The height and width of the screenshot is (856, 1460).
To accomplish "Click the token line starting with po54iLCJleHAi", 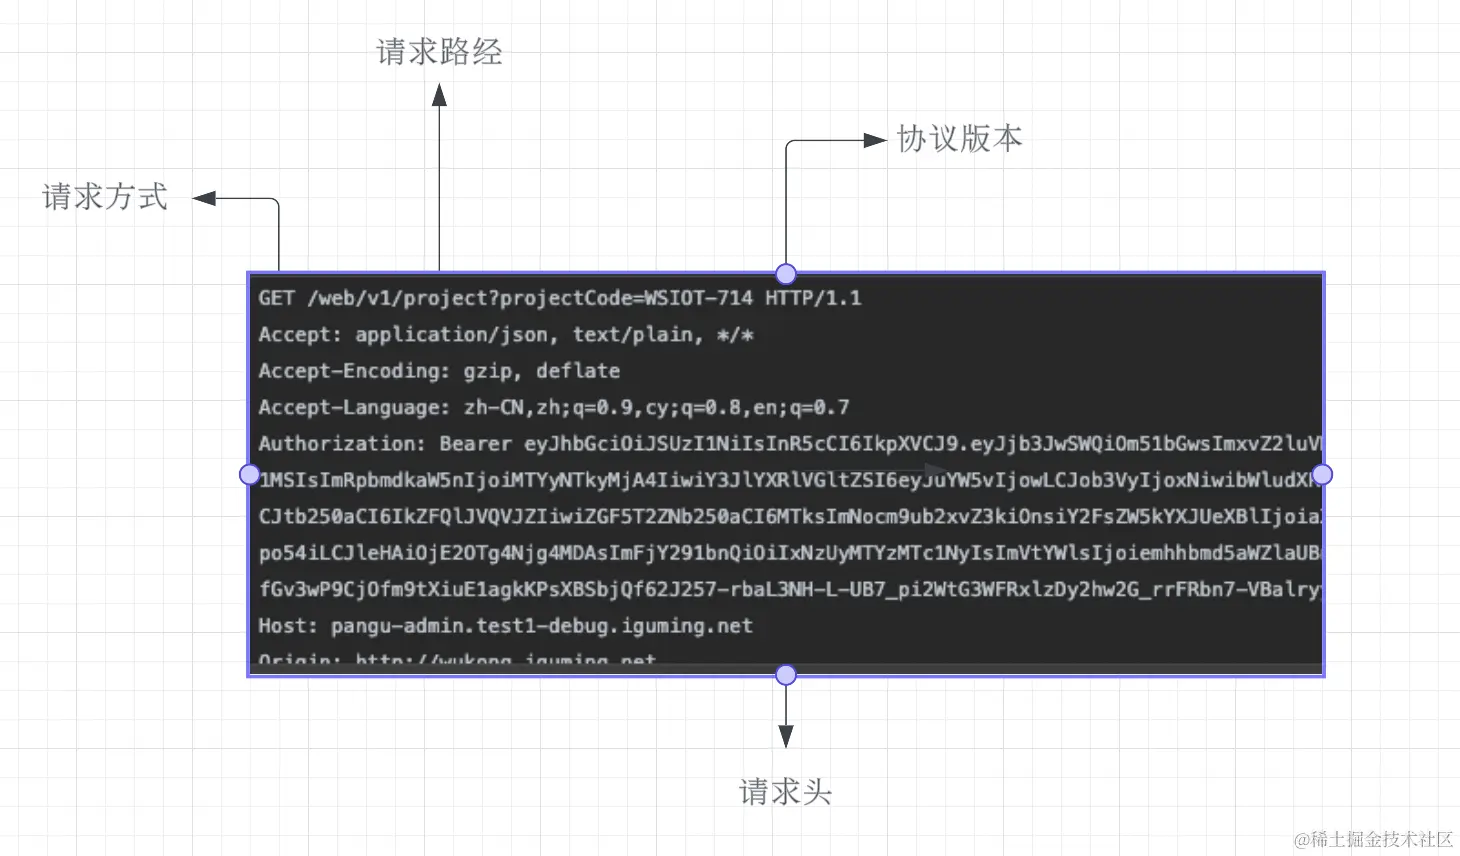I will click(789, 553).
